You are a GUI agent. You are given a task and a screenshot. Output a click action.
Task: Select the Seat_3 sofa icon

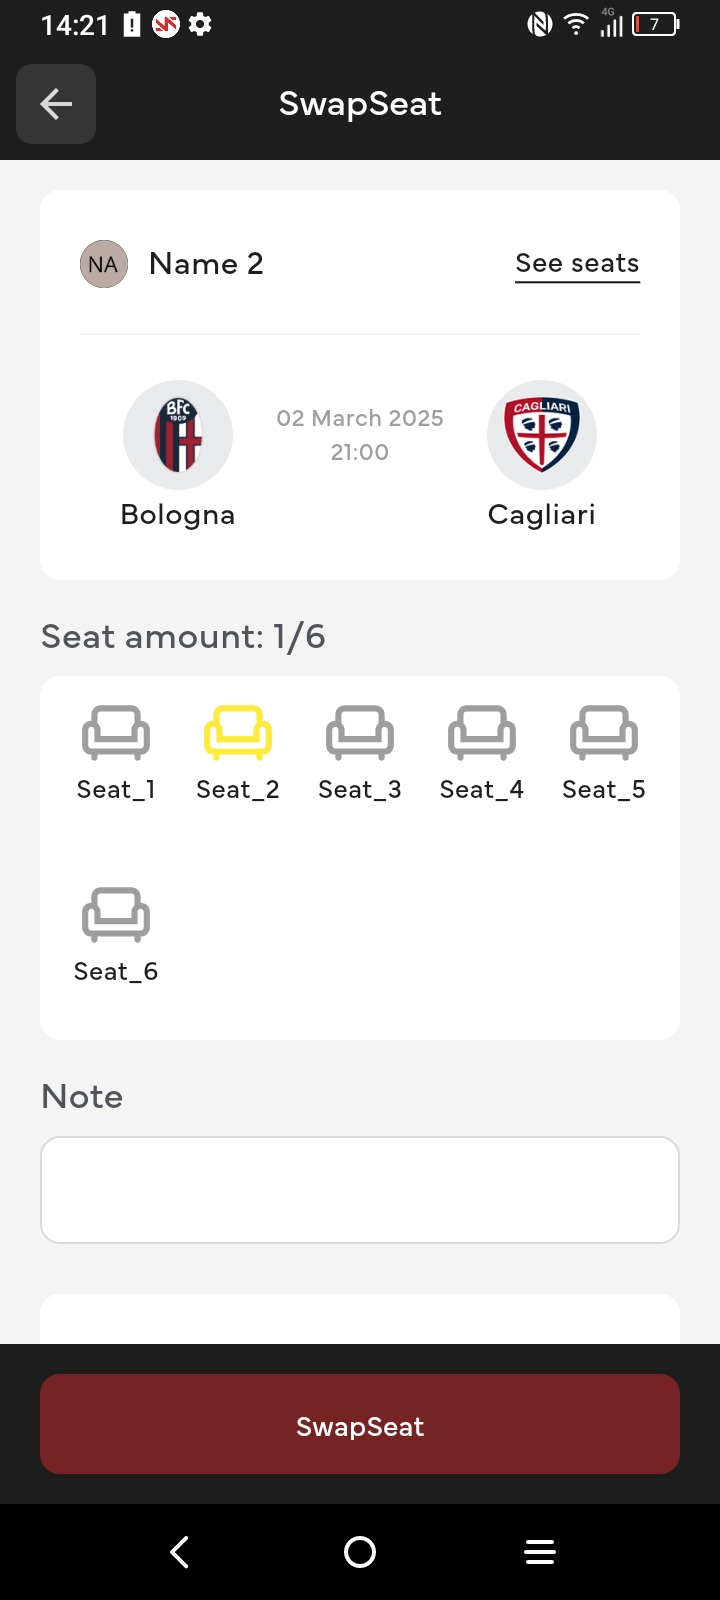[360, 734]
